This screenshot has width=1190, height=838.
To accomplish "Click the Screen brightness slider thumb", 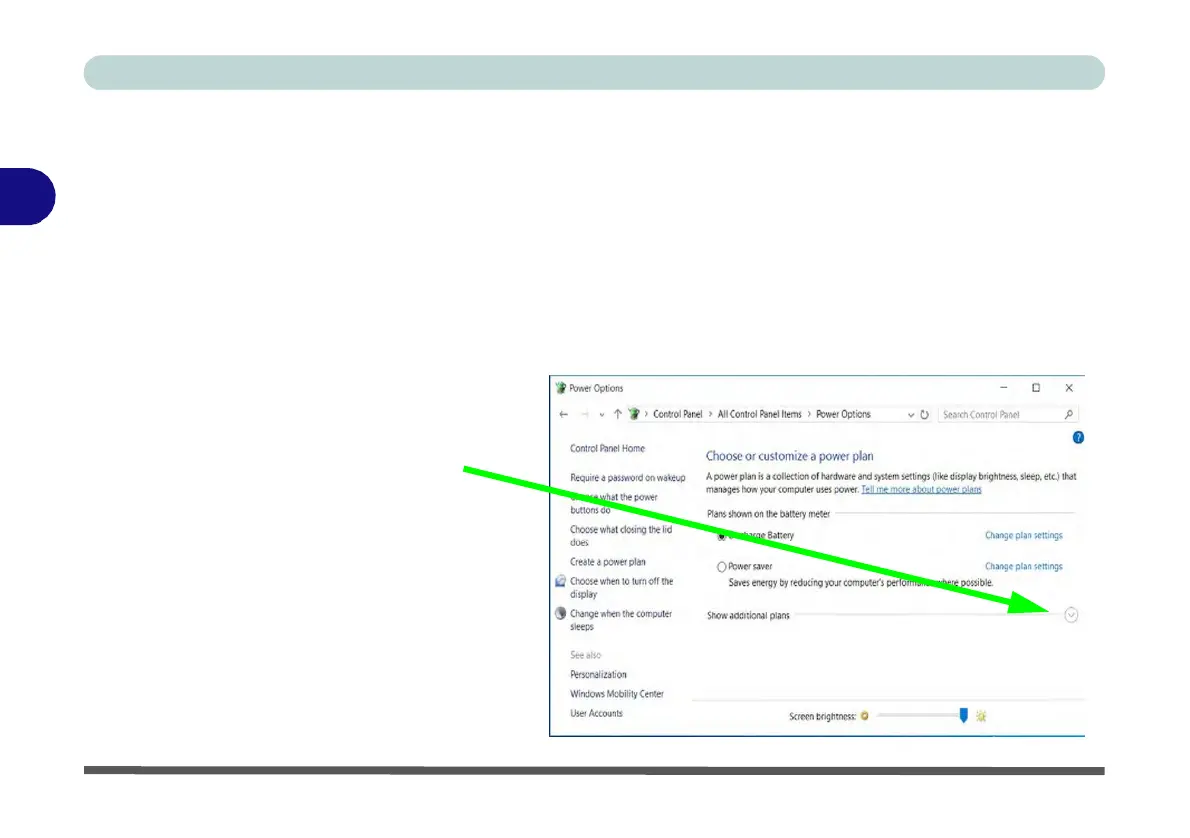I will 963,715.
